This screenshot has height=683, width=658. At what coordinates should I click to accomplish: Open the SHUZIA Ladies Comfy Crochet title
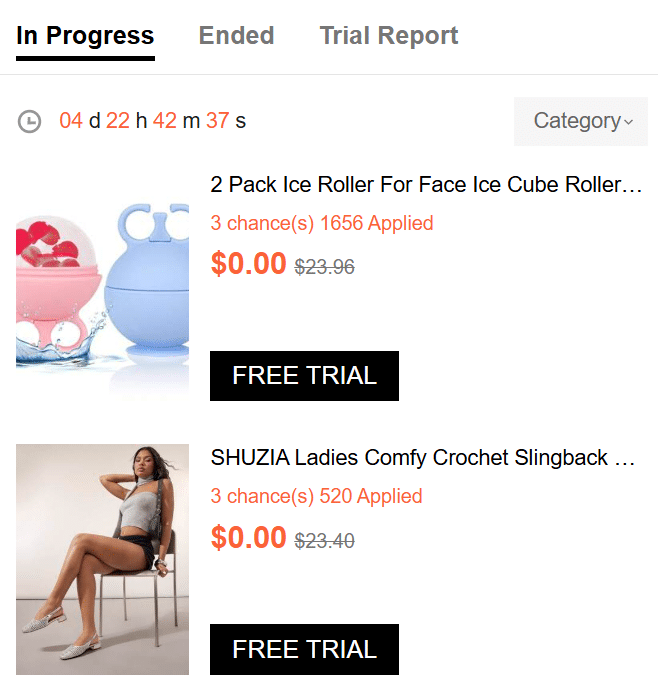(x=423, y=458)
